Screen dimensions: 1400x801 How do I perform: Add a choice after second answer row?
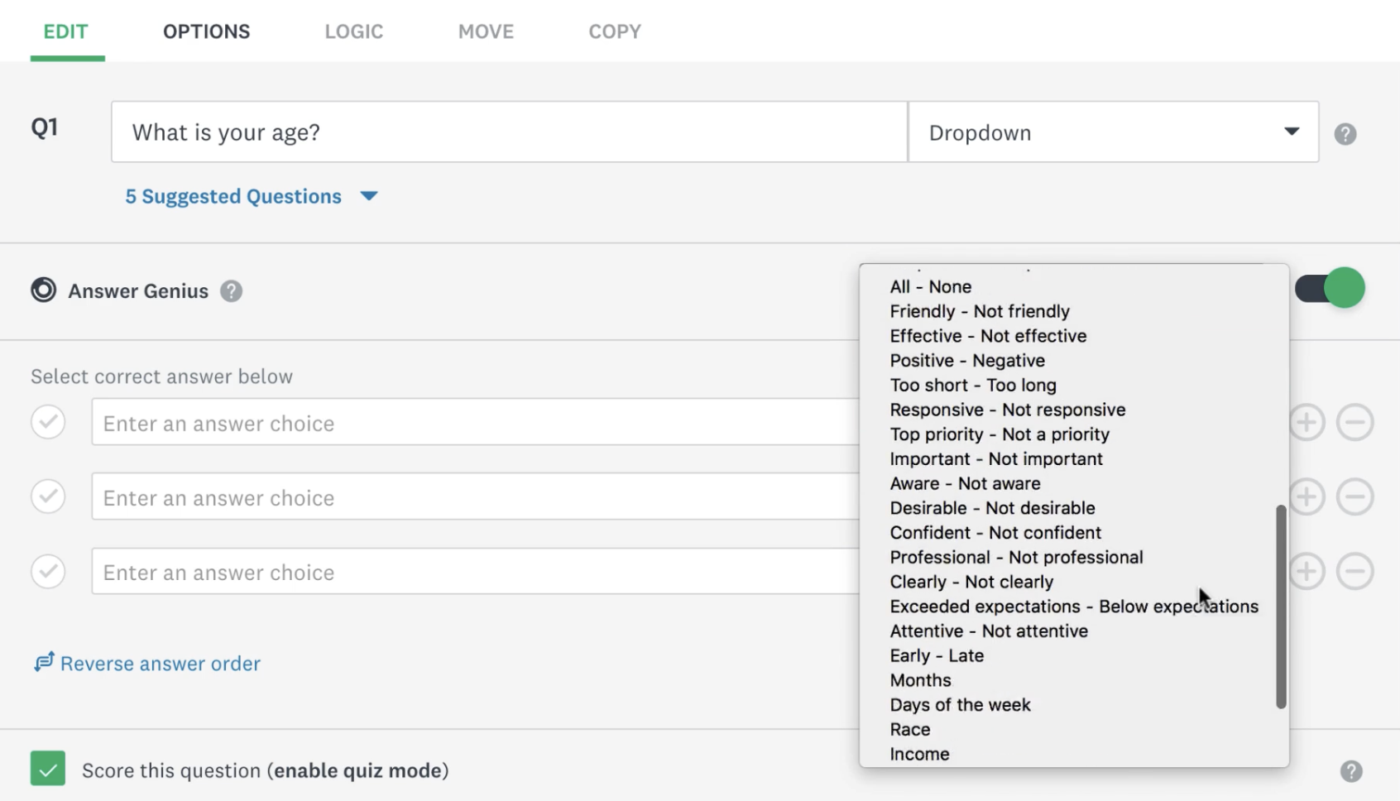click(x=1306, y=496)
